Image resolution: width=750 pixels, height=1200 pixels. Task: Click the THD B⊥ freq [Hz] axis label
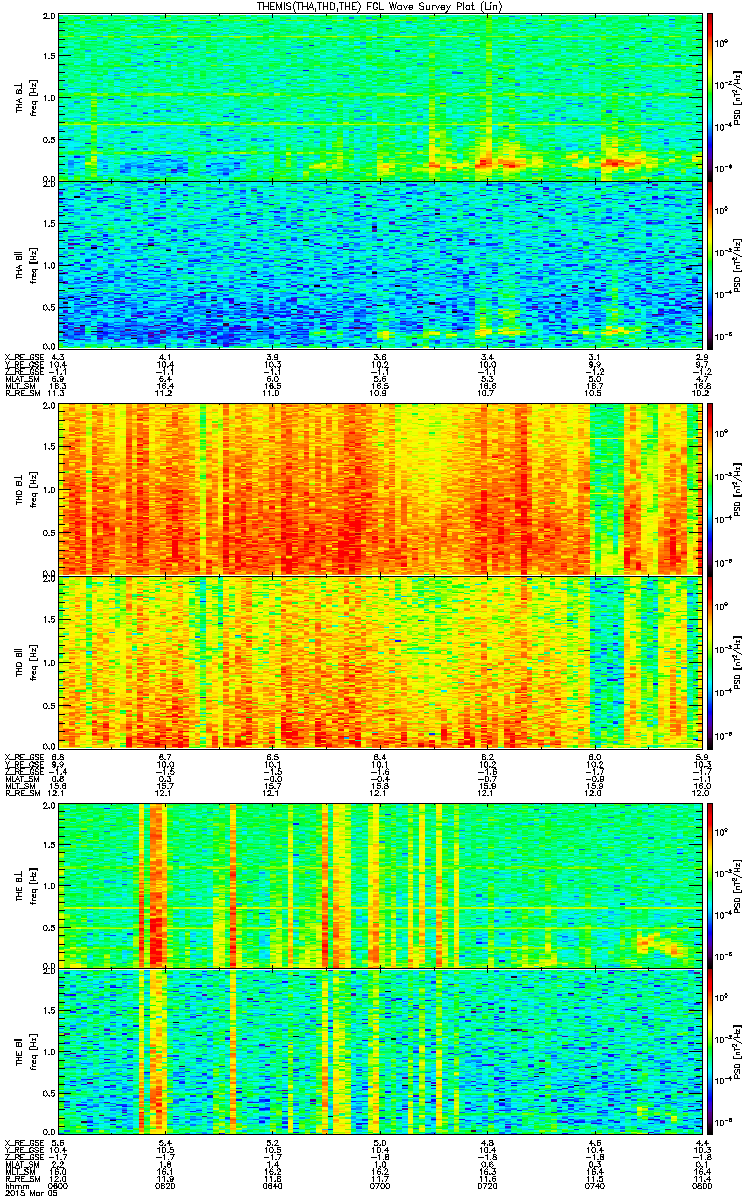26,490
